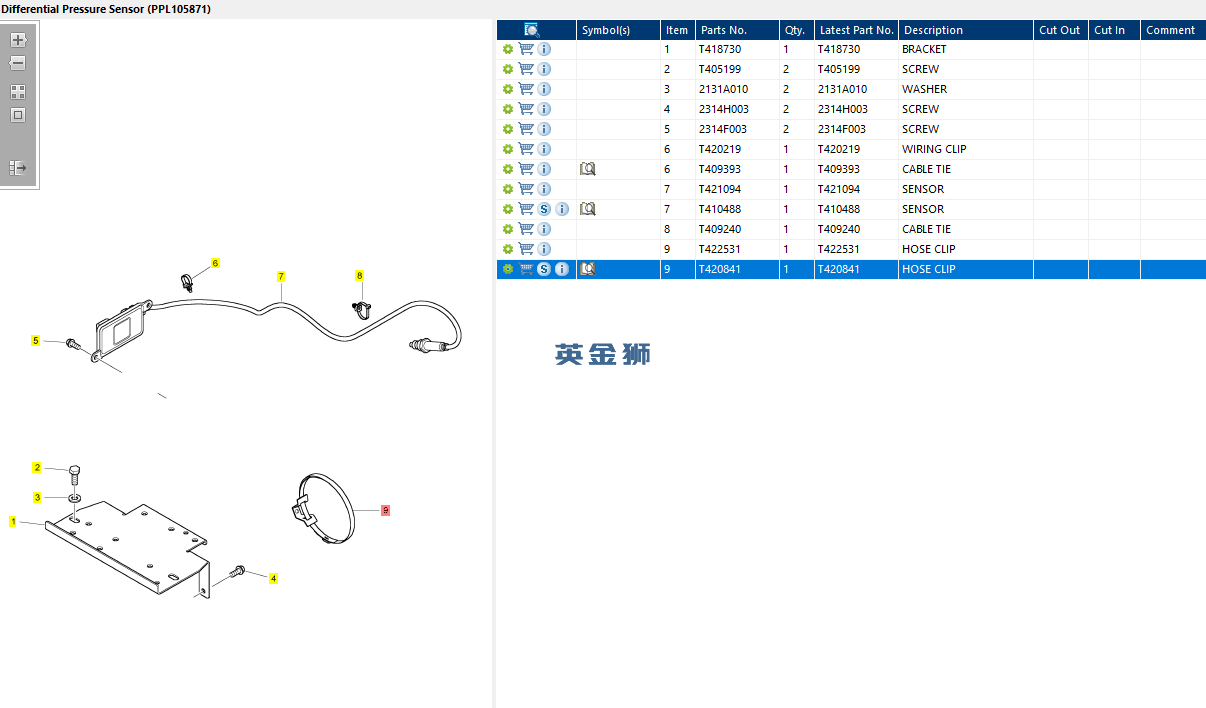Add BRACKET T418730 to shopping cart
This screenshot has width=1206, height=708.
pos(526,49)
